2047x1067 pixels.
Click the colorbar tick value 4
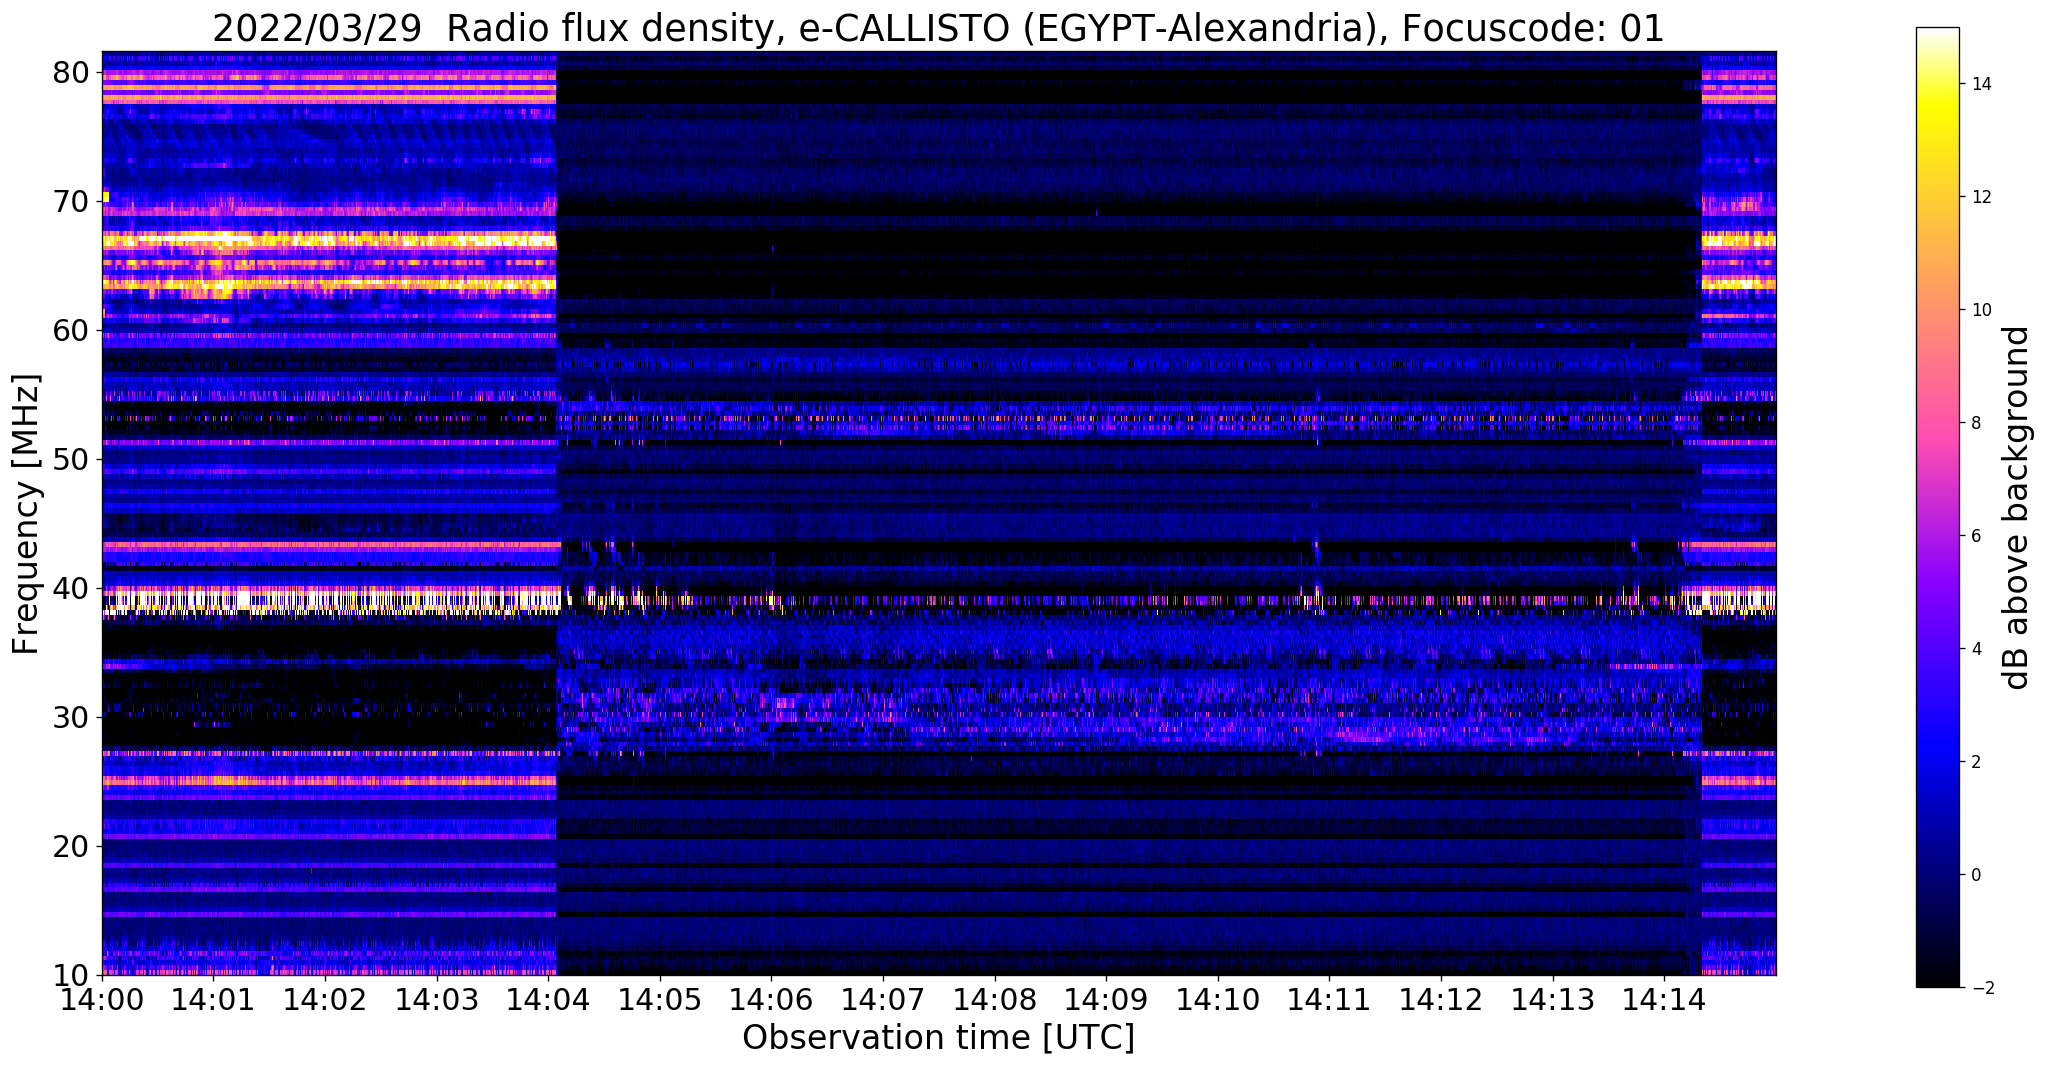click(1976, 649)
